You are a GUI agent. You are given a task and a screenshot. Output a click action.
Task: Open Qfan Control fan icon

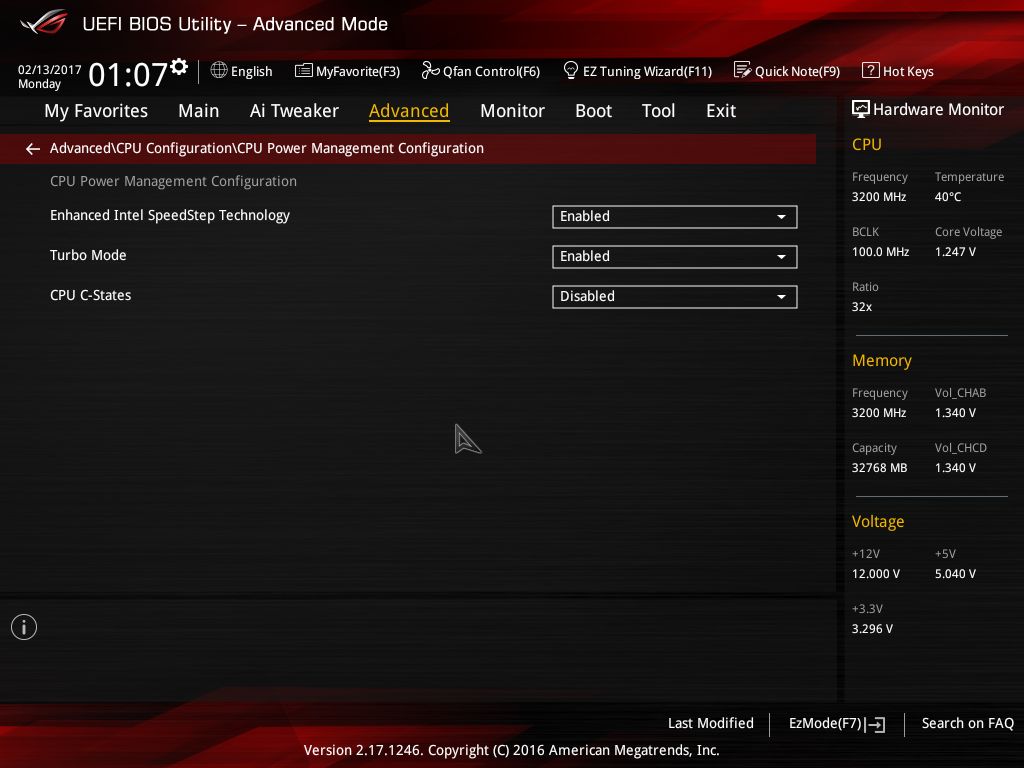point(430,70)
